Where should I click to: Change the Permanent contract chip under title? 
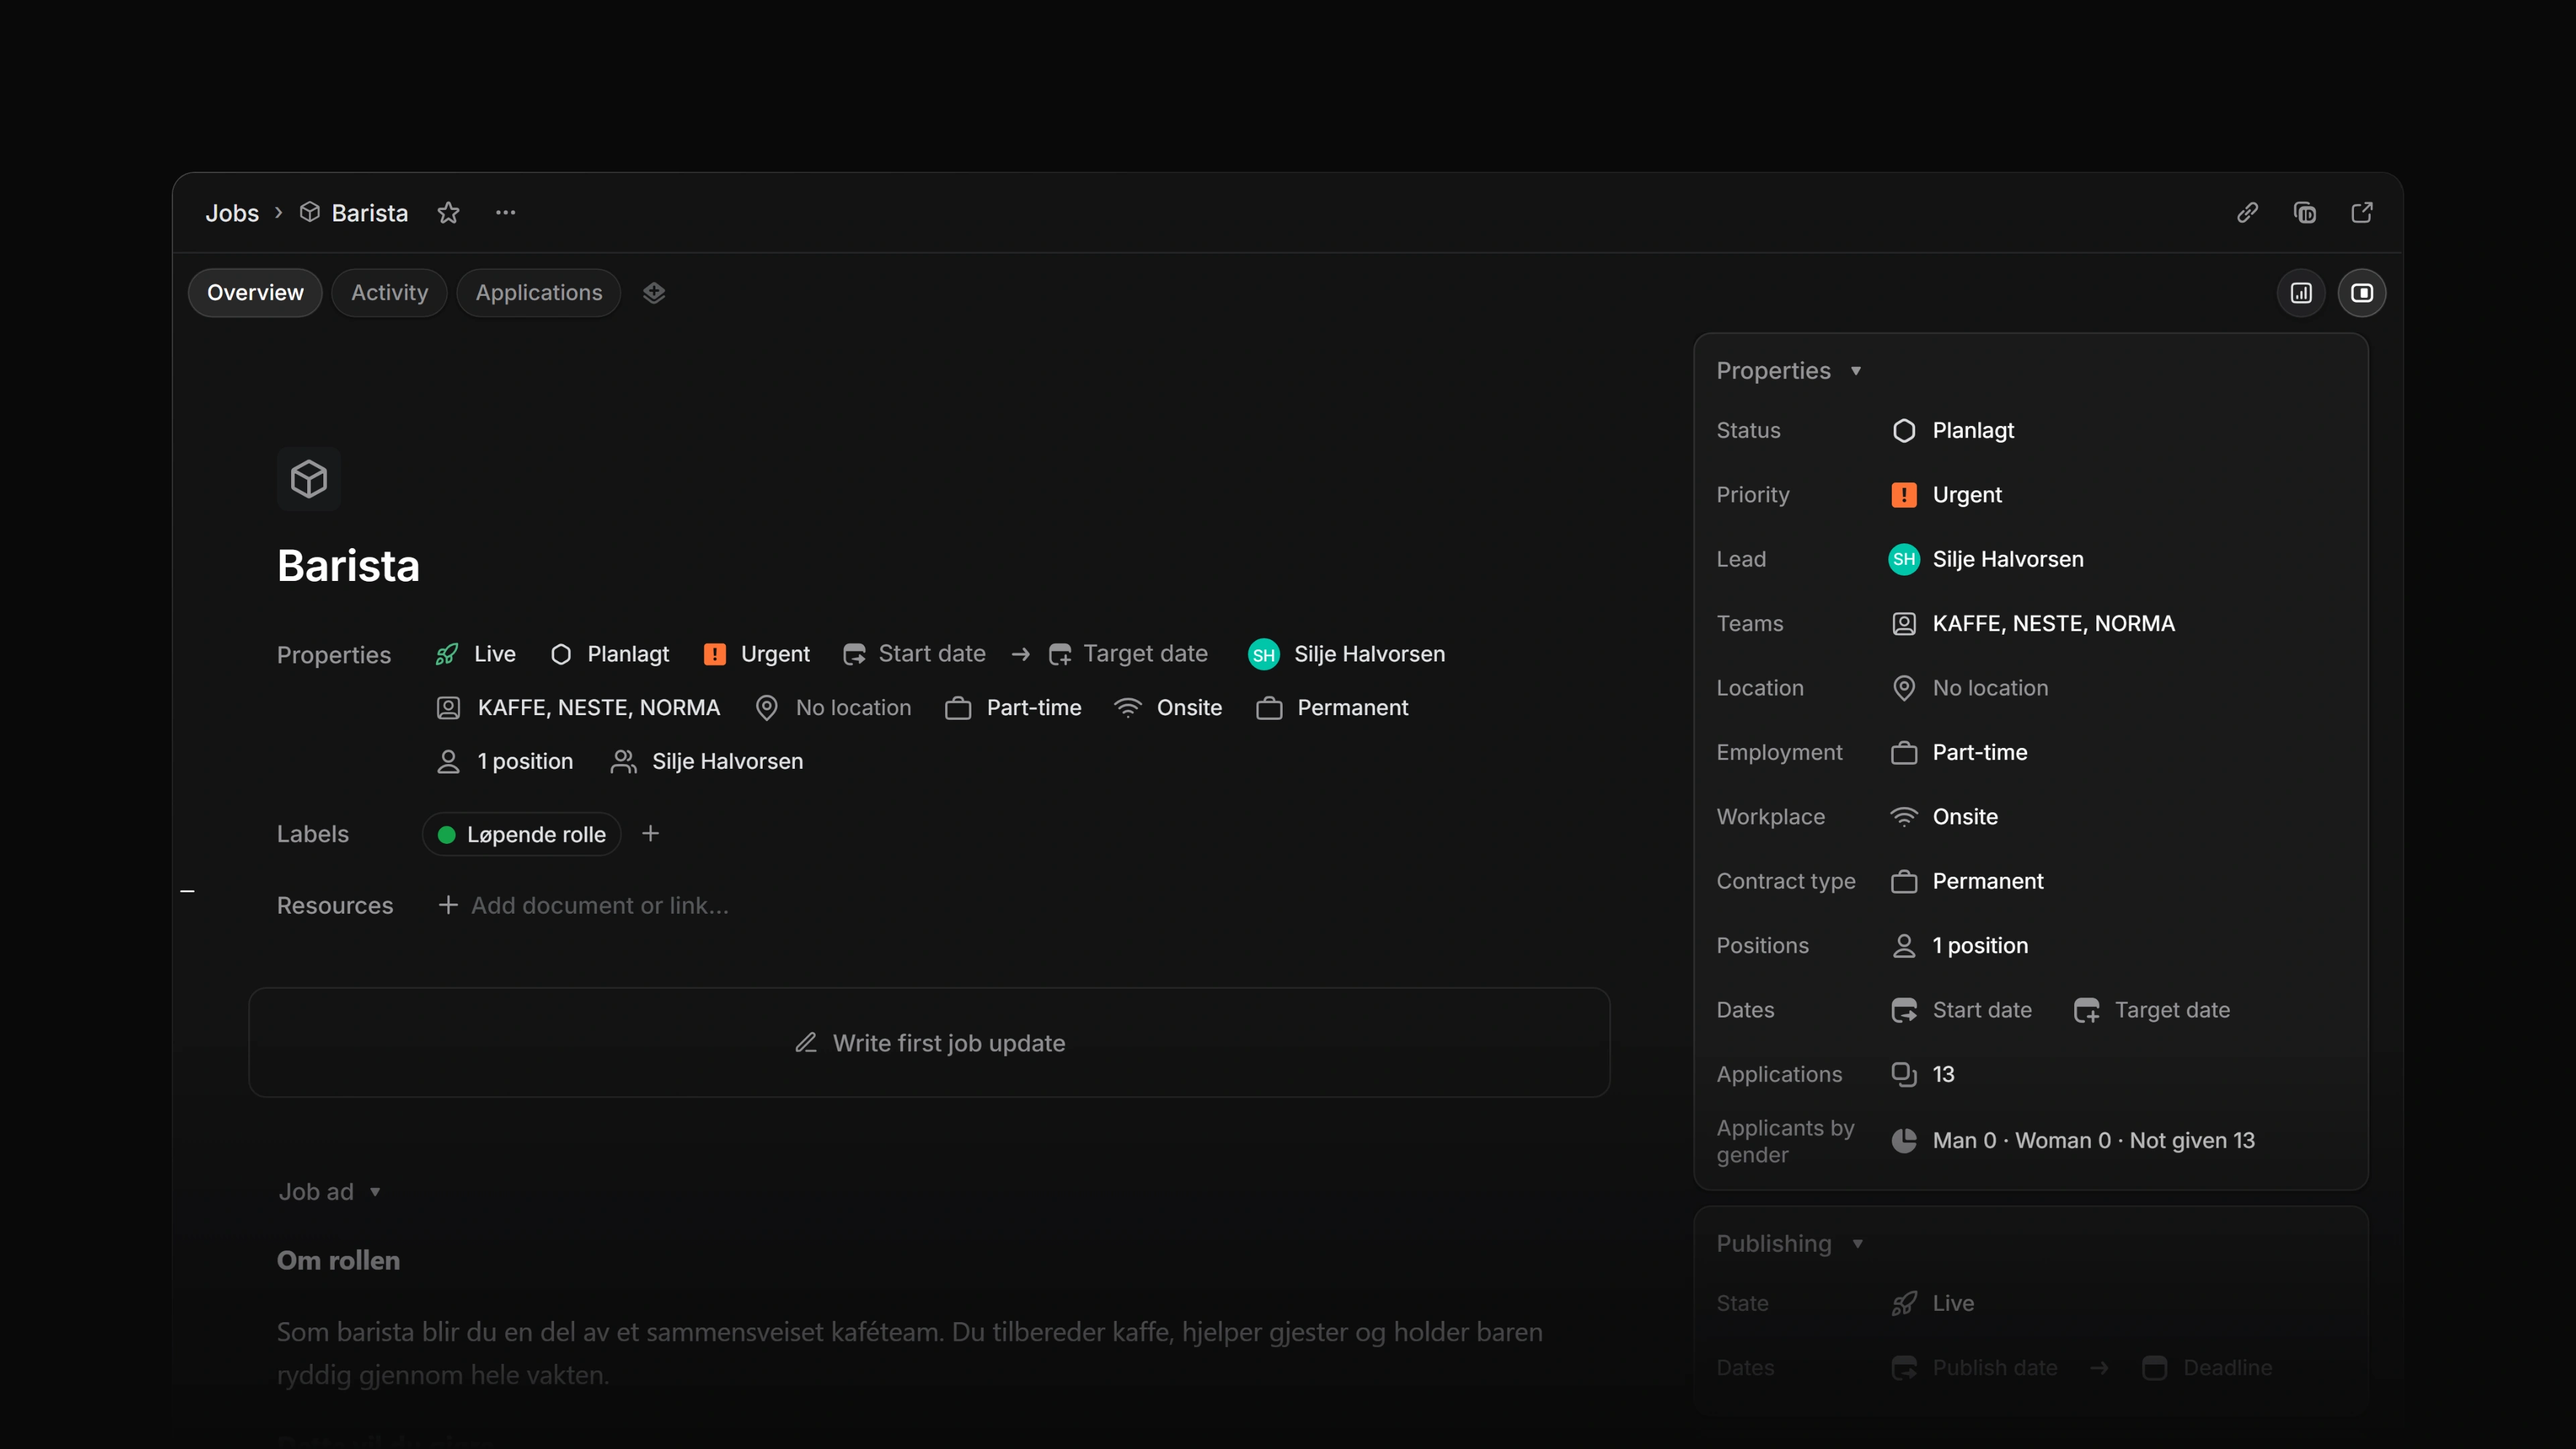coord(1332,708)
